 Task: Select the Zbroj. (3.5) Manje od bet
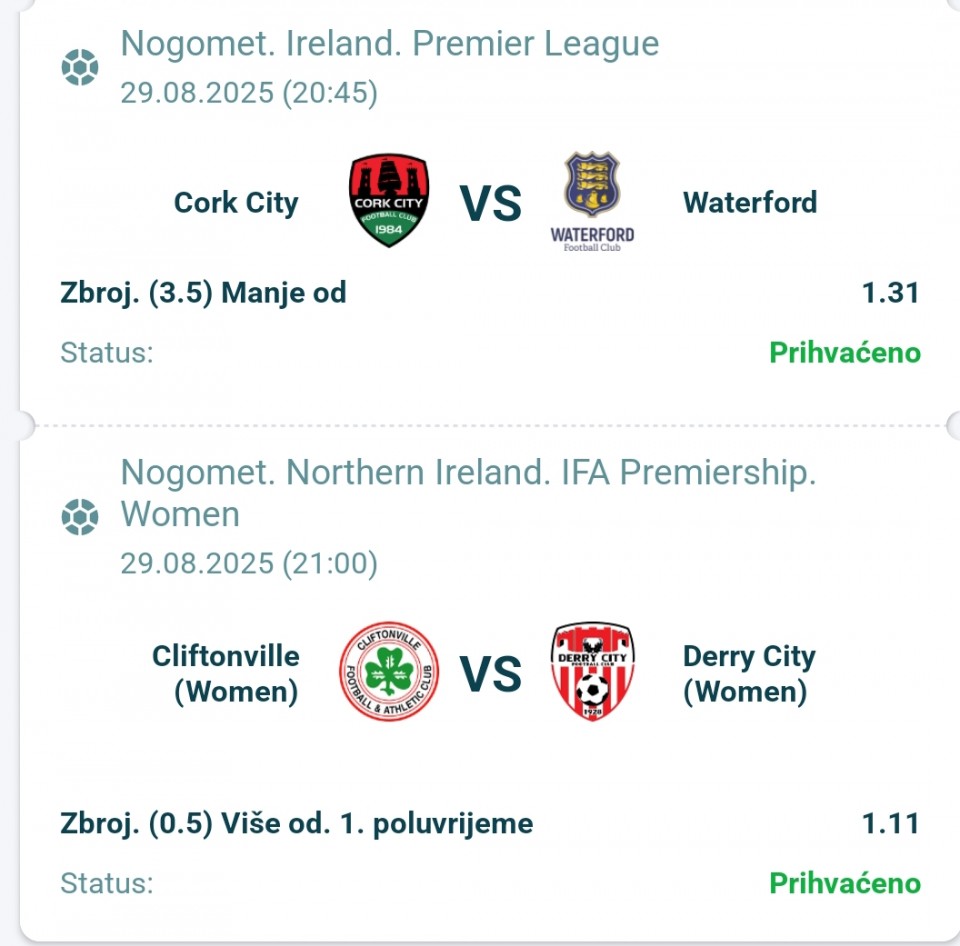(x=203, y=293)
